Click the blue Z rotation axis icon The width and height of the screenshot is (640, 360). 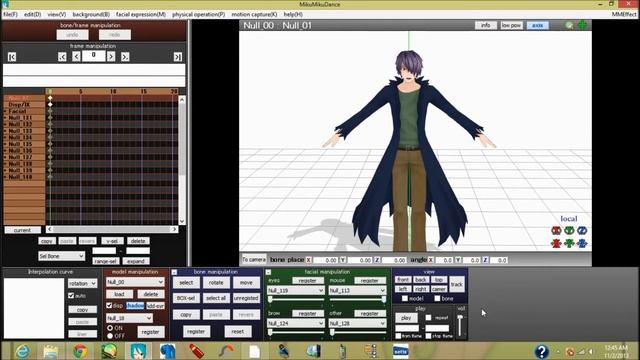click(x=582, y=231)
